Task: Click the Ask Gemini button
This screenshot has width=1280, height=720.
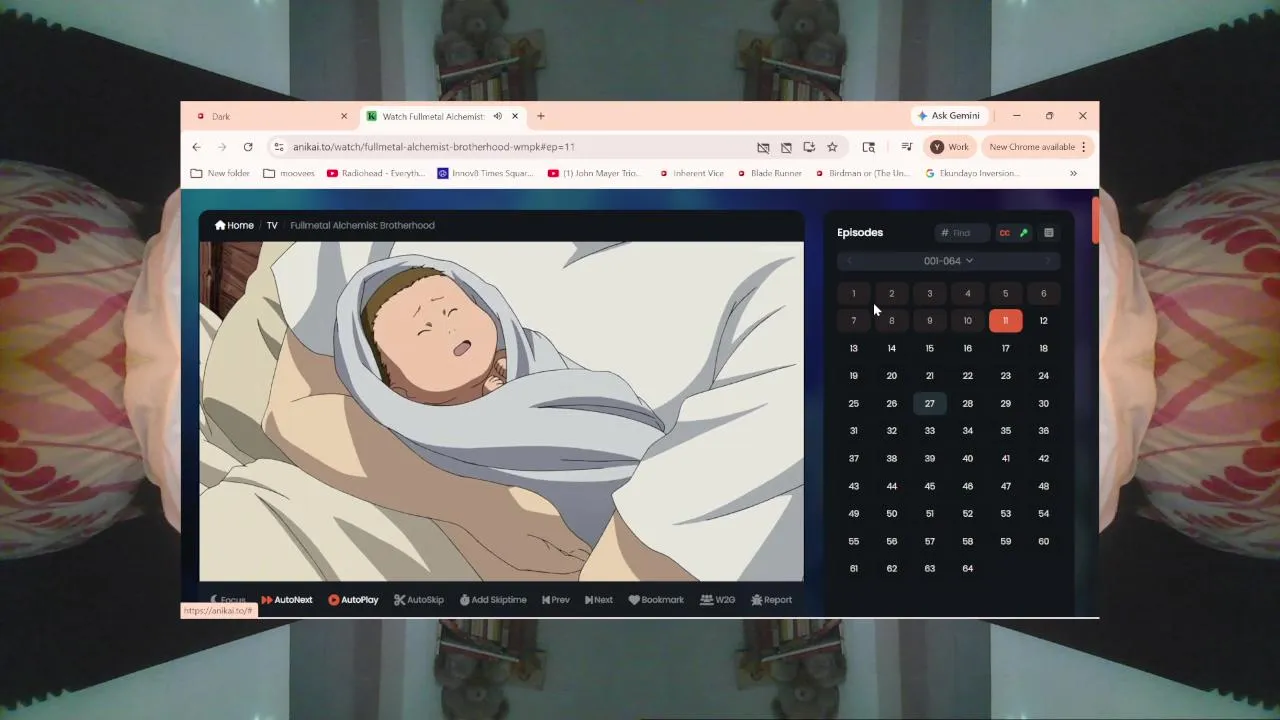Action: pyautogui.click(x=950, y=116)
